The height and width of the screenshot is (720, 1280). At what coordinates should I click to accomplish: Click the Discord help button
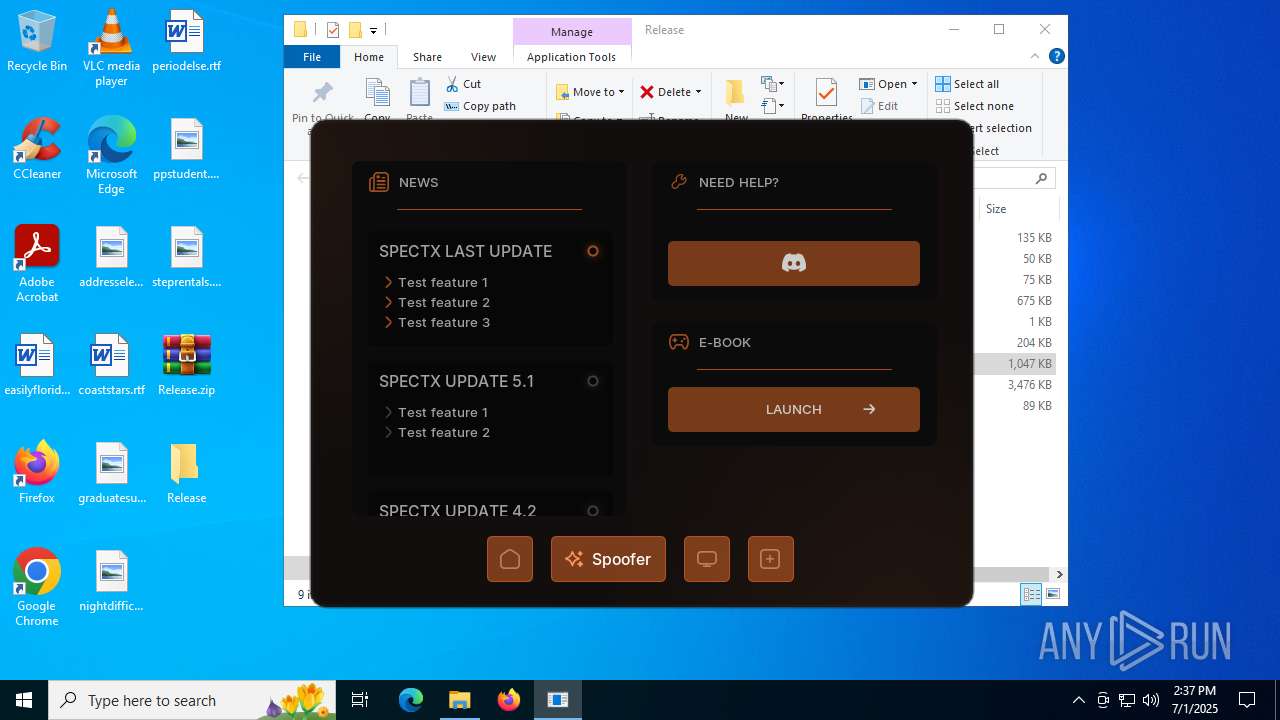pyautogui.click(x=794, y=263)
